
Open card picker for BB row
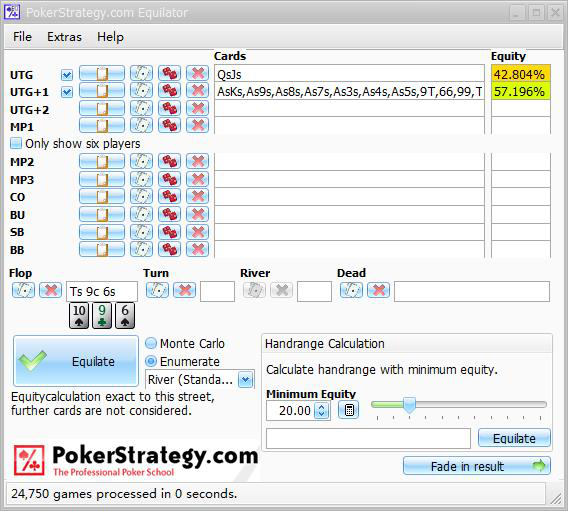pyautogui.click(x=142, y=249)
